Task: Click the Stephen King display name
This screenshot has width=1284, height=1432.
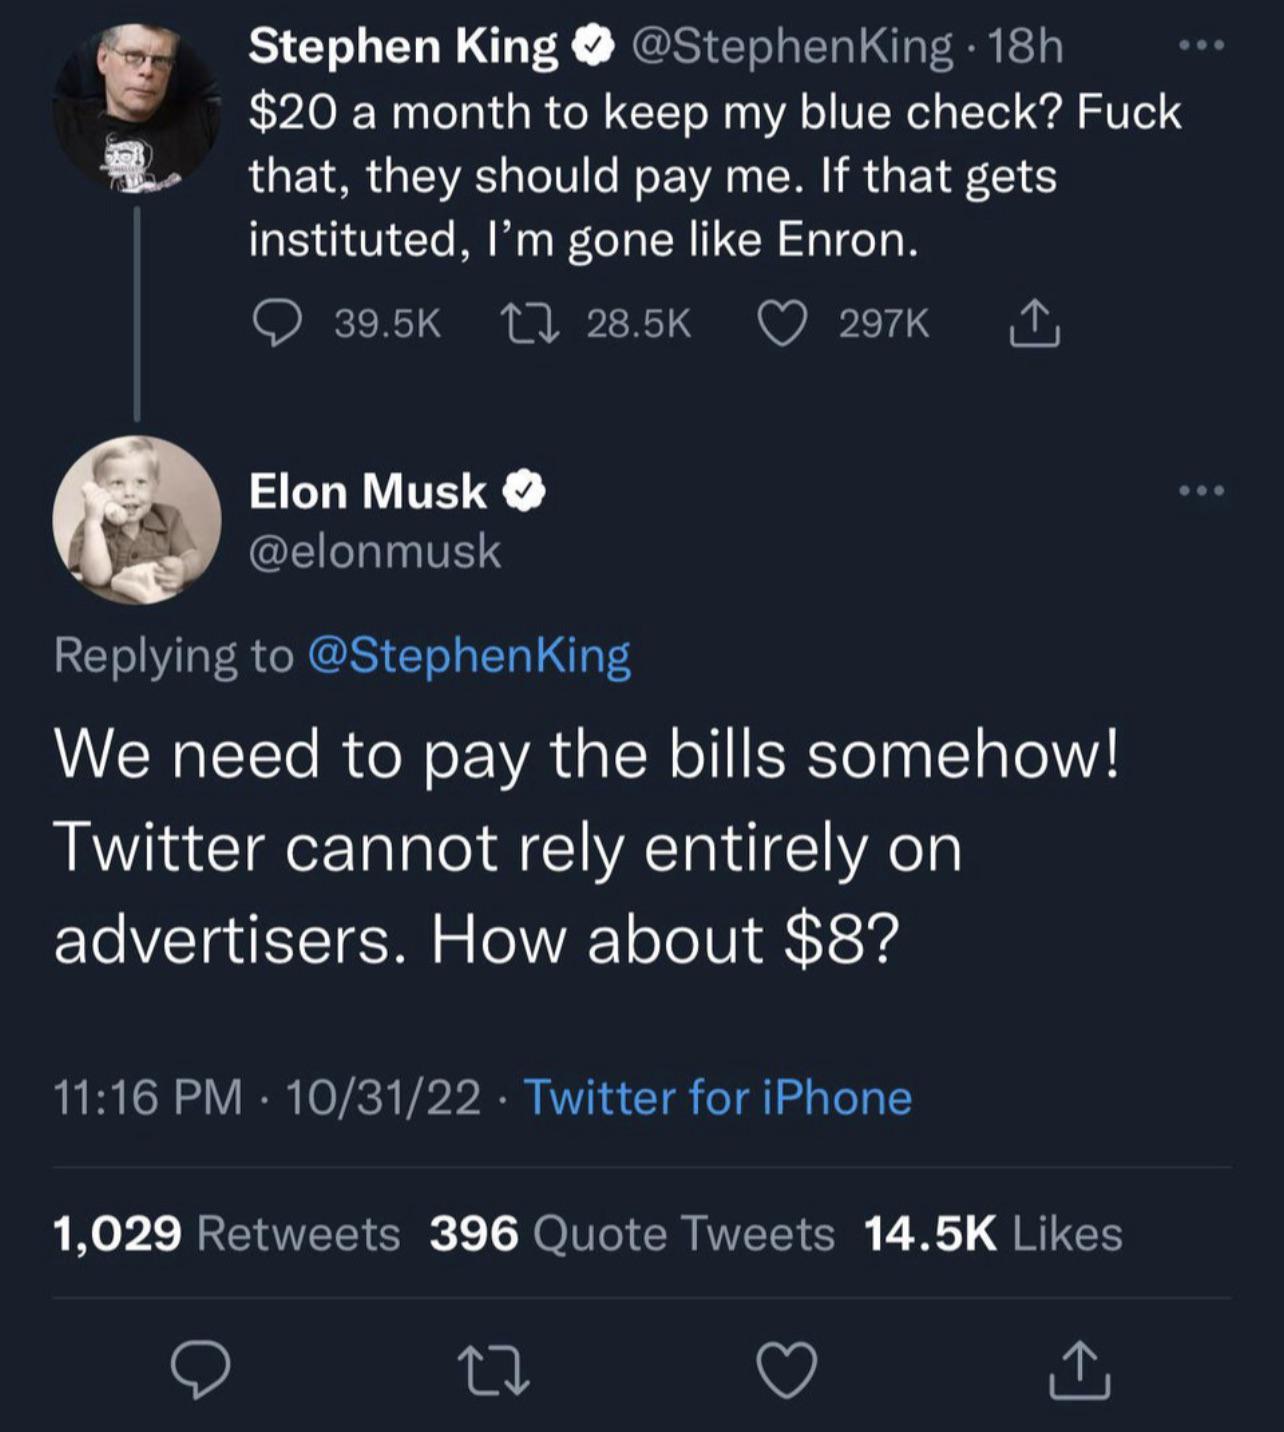Action: tap(402, 46)
